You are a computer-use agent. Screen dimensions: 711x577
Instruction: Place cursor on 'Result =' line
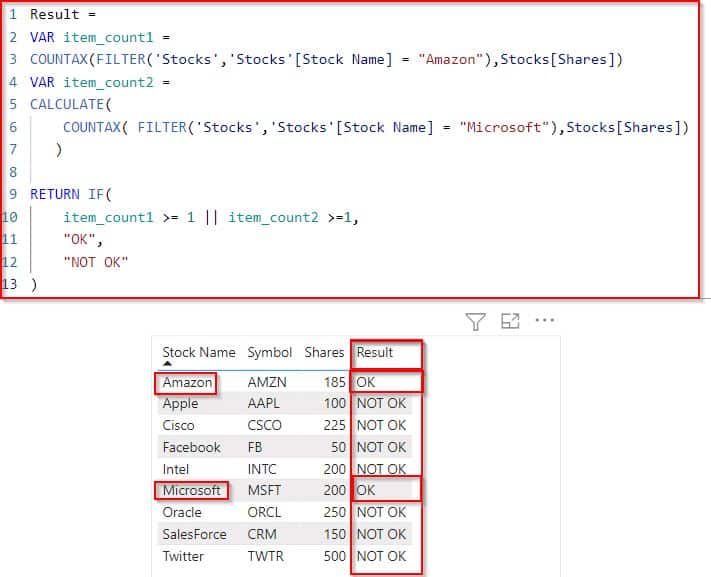click(63, 15)
